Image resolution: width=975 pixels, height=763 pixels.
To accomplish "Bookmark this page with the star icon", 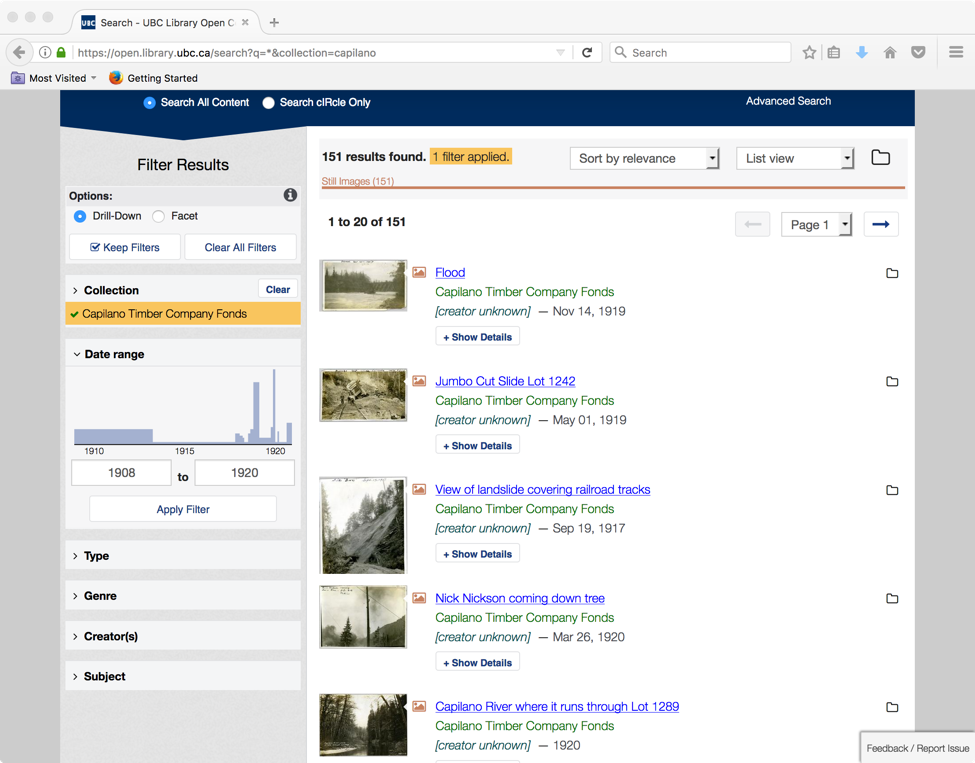I will click(809, 52).
